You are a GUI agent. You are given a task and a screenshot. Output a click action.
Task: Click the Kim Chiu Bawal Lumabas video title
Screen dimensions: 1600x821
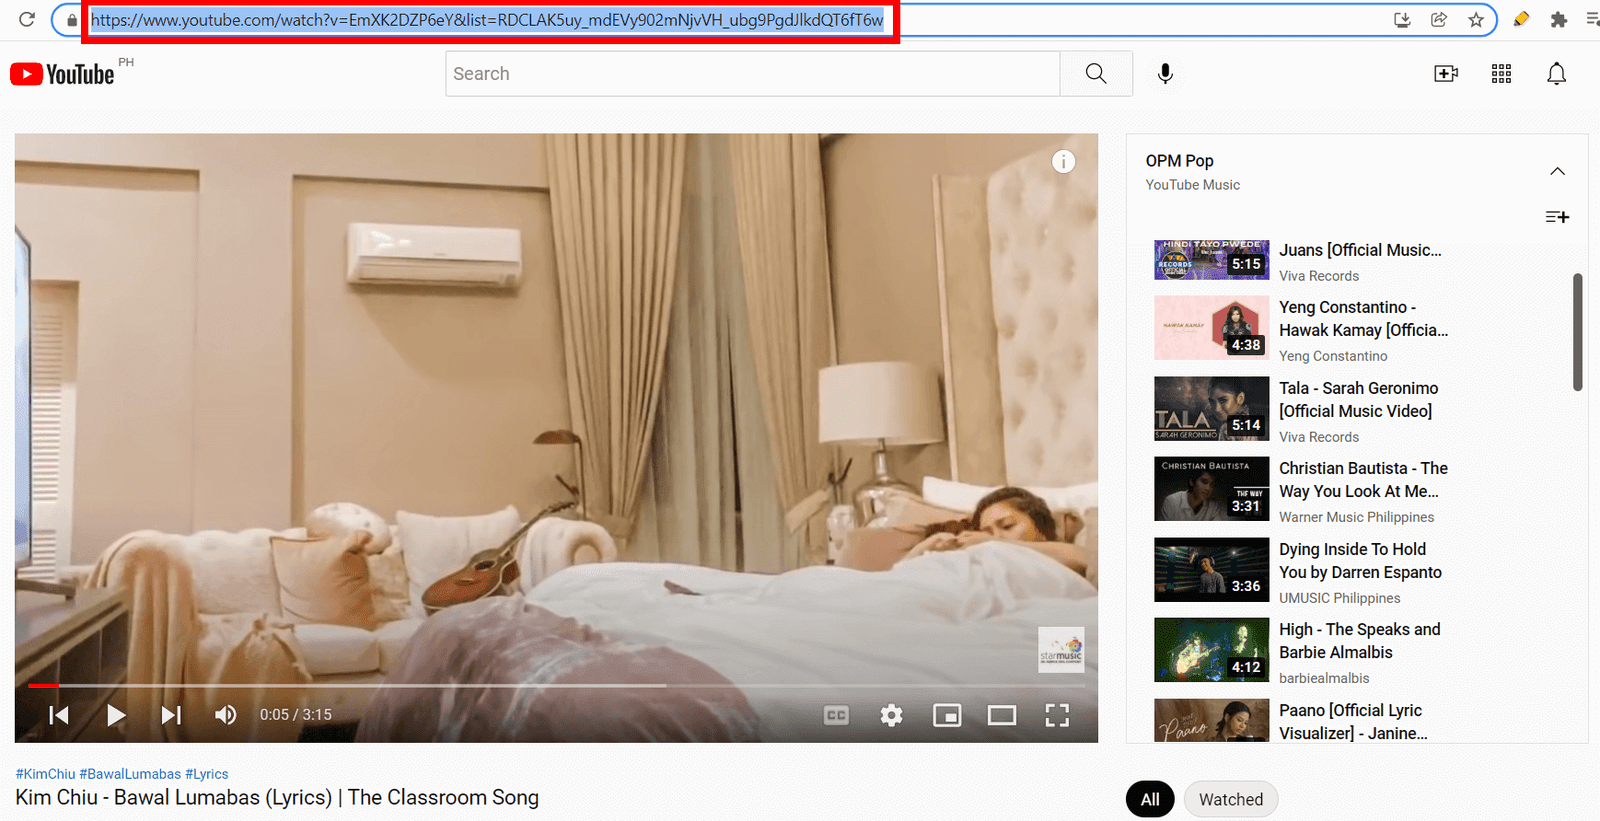pyautogui.click(x=277, y=798)
